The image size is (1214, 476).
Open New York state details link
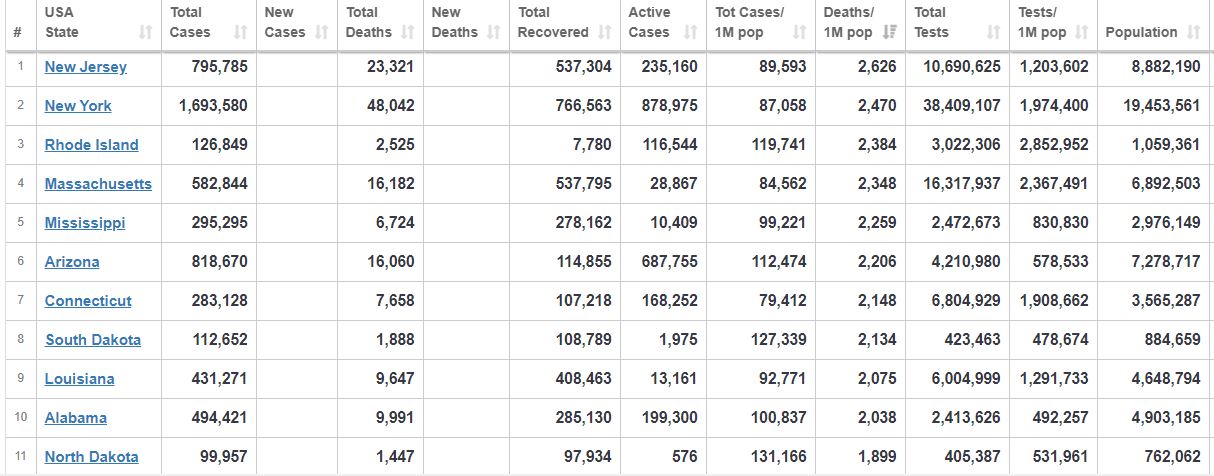(x=78, y=106)
